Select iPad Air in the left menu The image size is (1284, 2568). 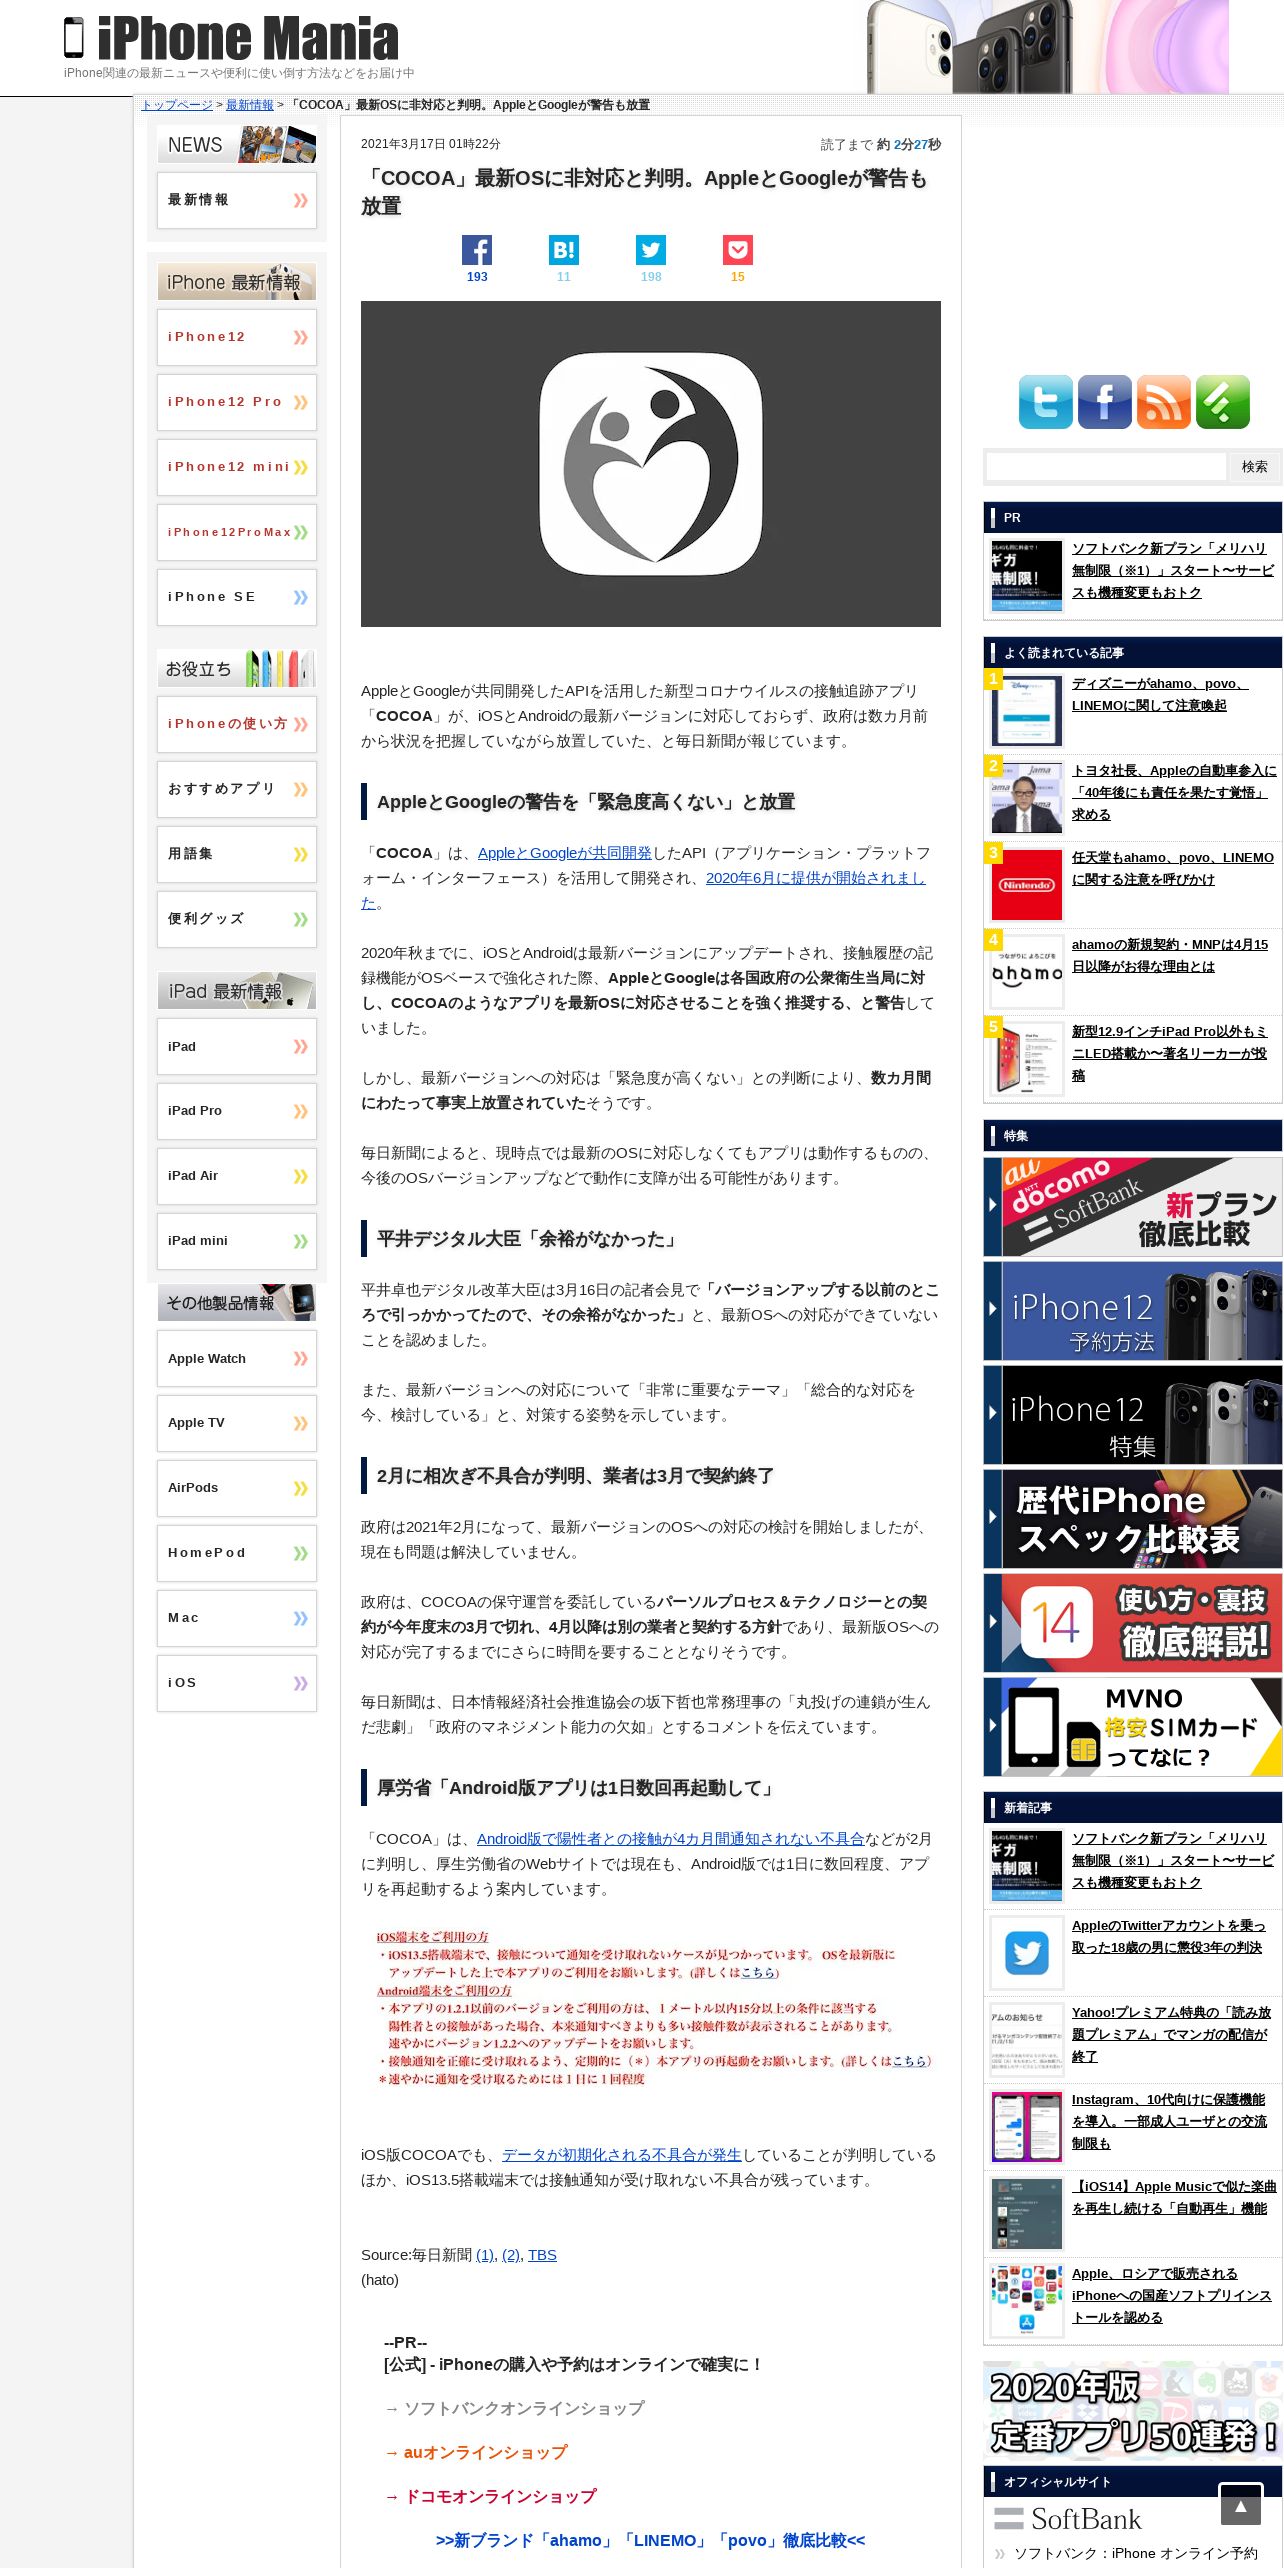tap(237, 1176)
